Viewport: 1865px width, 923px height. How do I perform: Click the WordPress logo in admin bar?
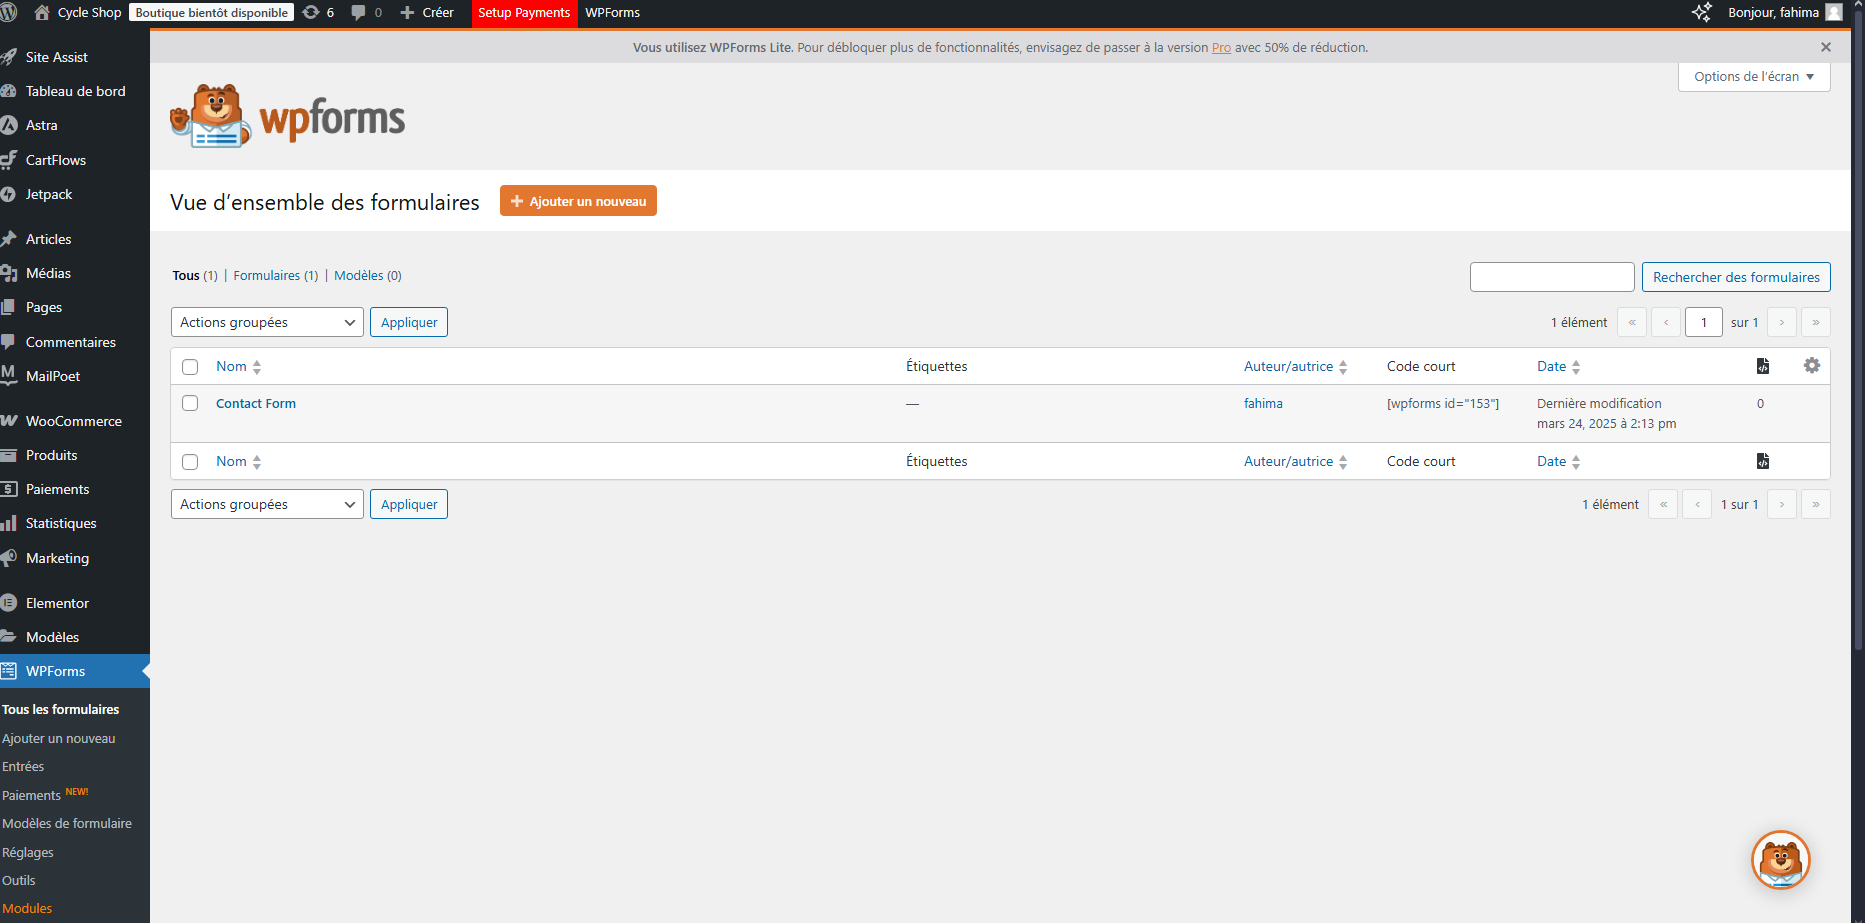coord(9,13)
